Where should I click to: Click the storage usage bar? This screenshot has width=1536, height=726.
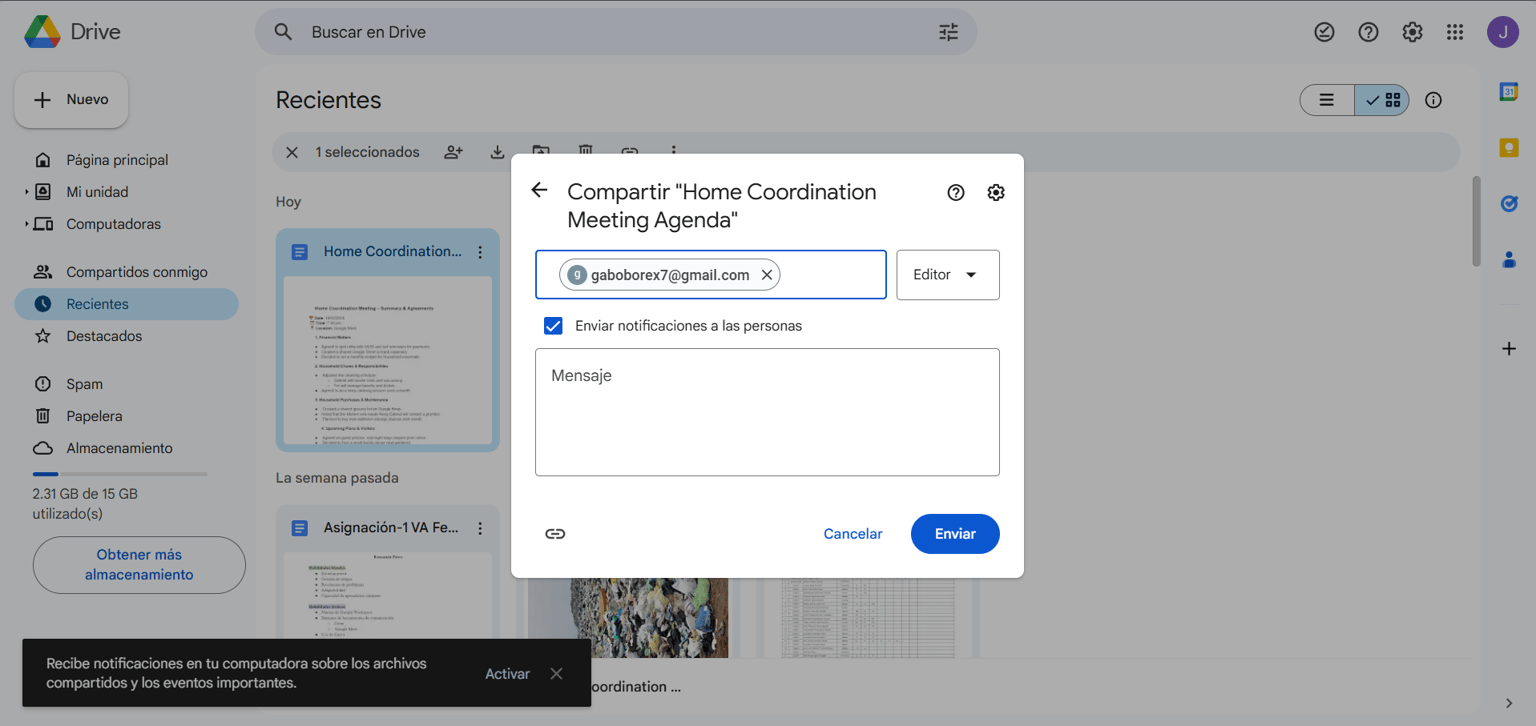pos(120,474)
